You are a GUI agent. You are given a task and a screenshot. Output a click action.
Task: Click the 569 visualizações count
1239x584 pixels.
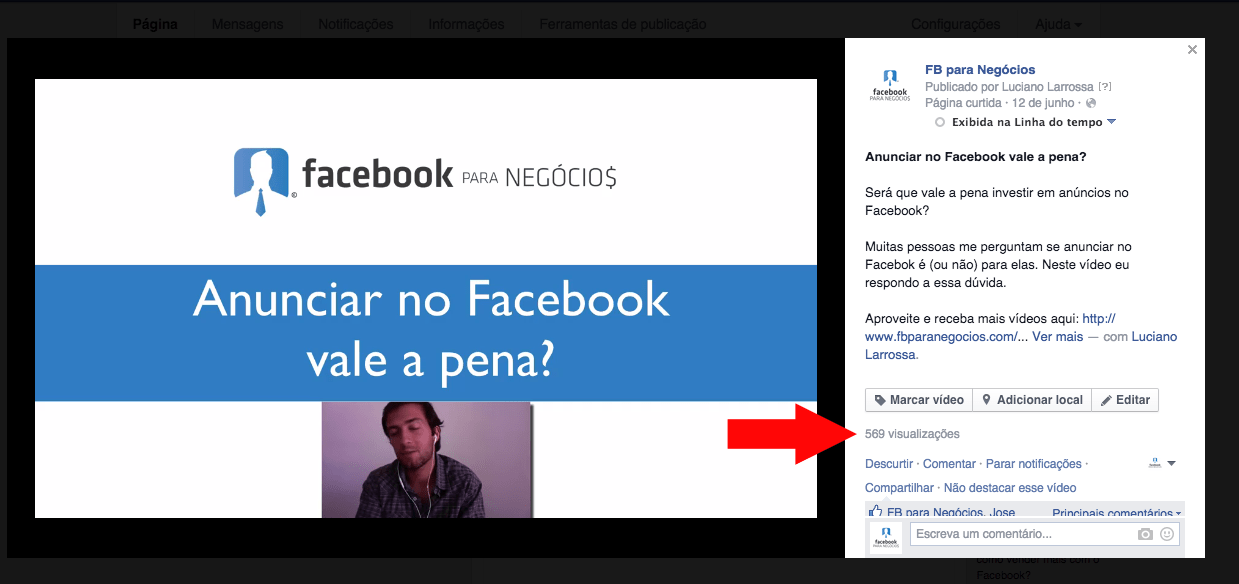[x=912, y=434]
